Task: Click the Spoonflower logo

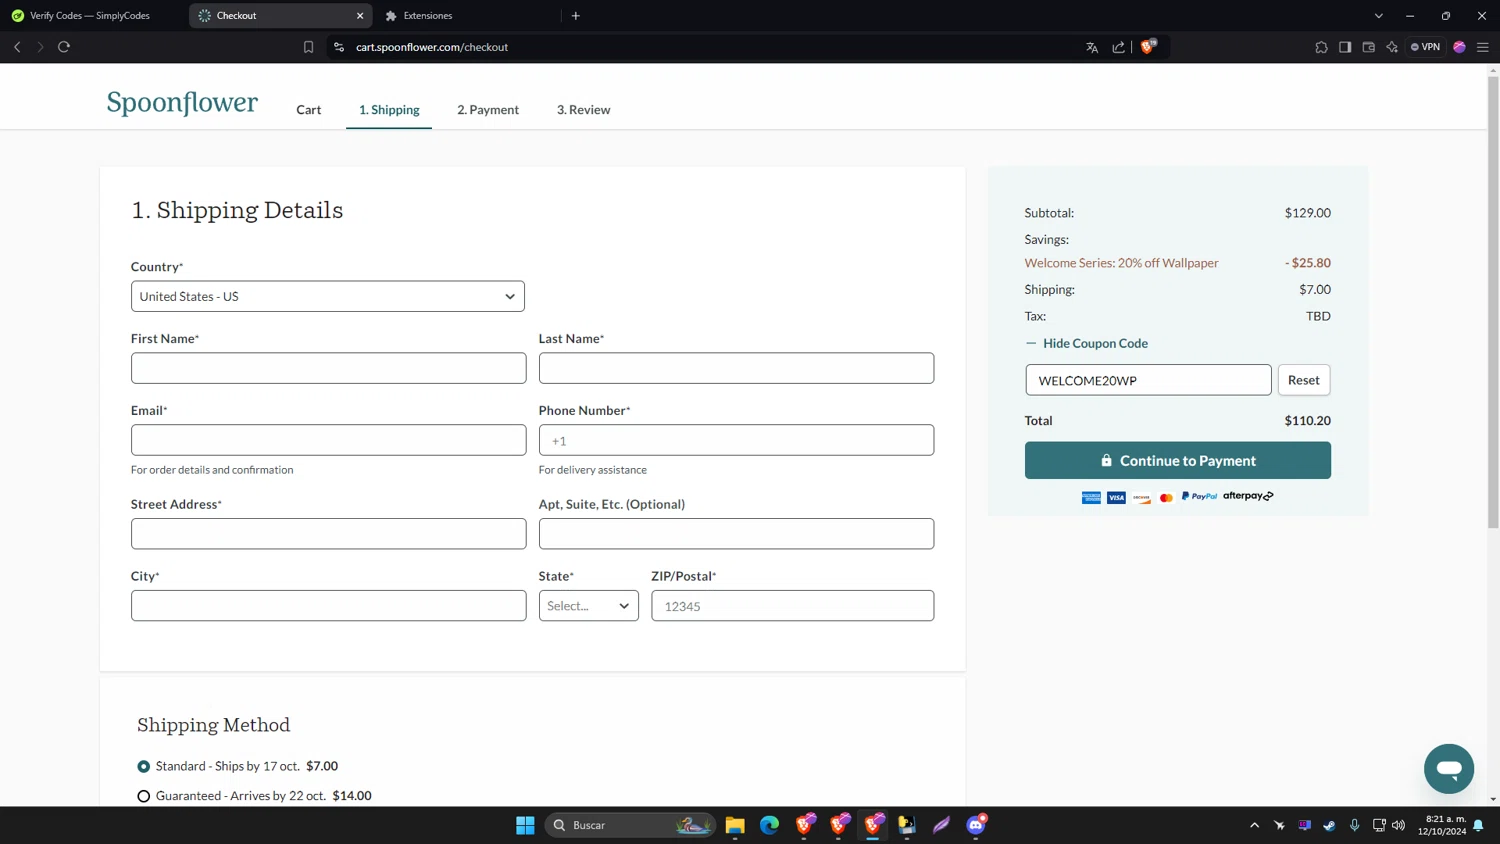Action: click(x=182, y=102)
